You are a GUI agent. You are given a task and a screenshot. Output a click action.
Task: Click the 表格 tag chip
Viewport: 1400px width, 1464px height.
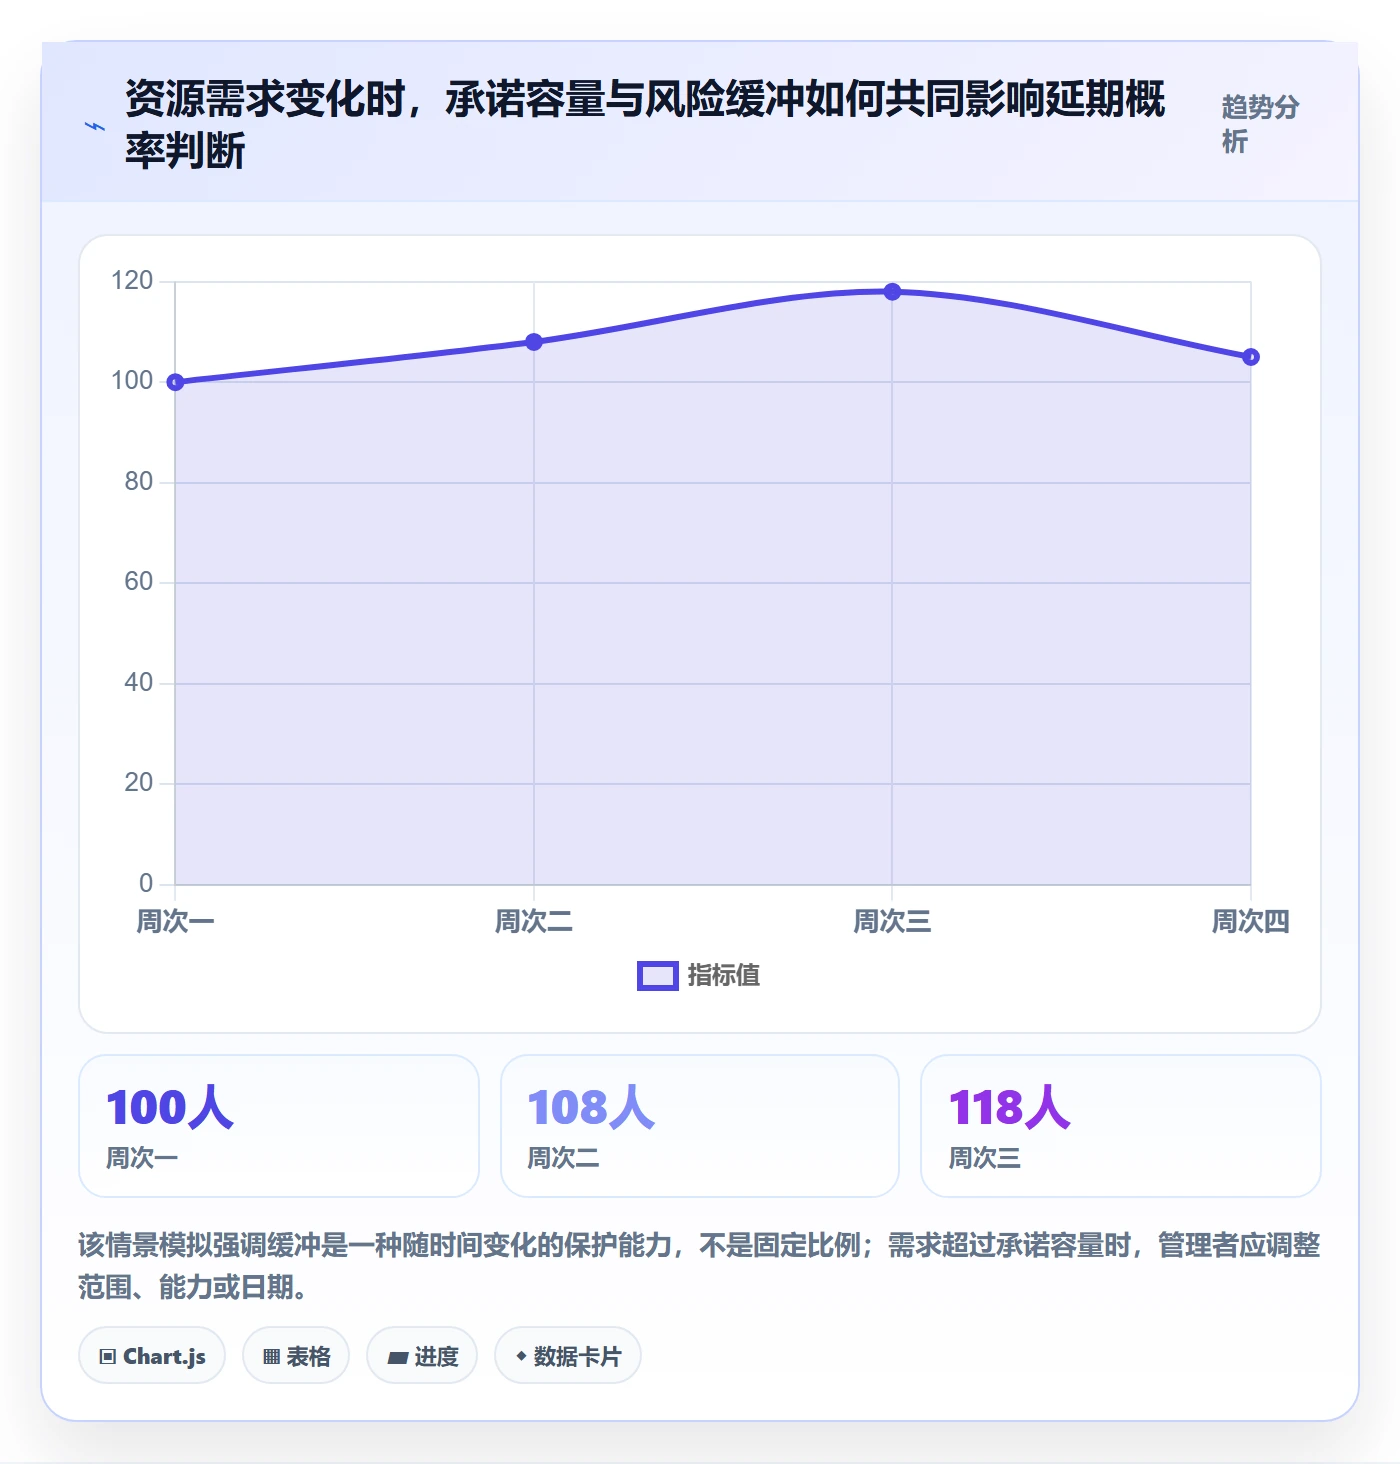(296, 1356)
